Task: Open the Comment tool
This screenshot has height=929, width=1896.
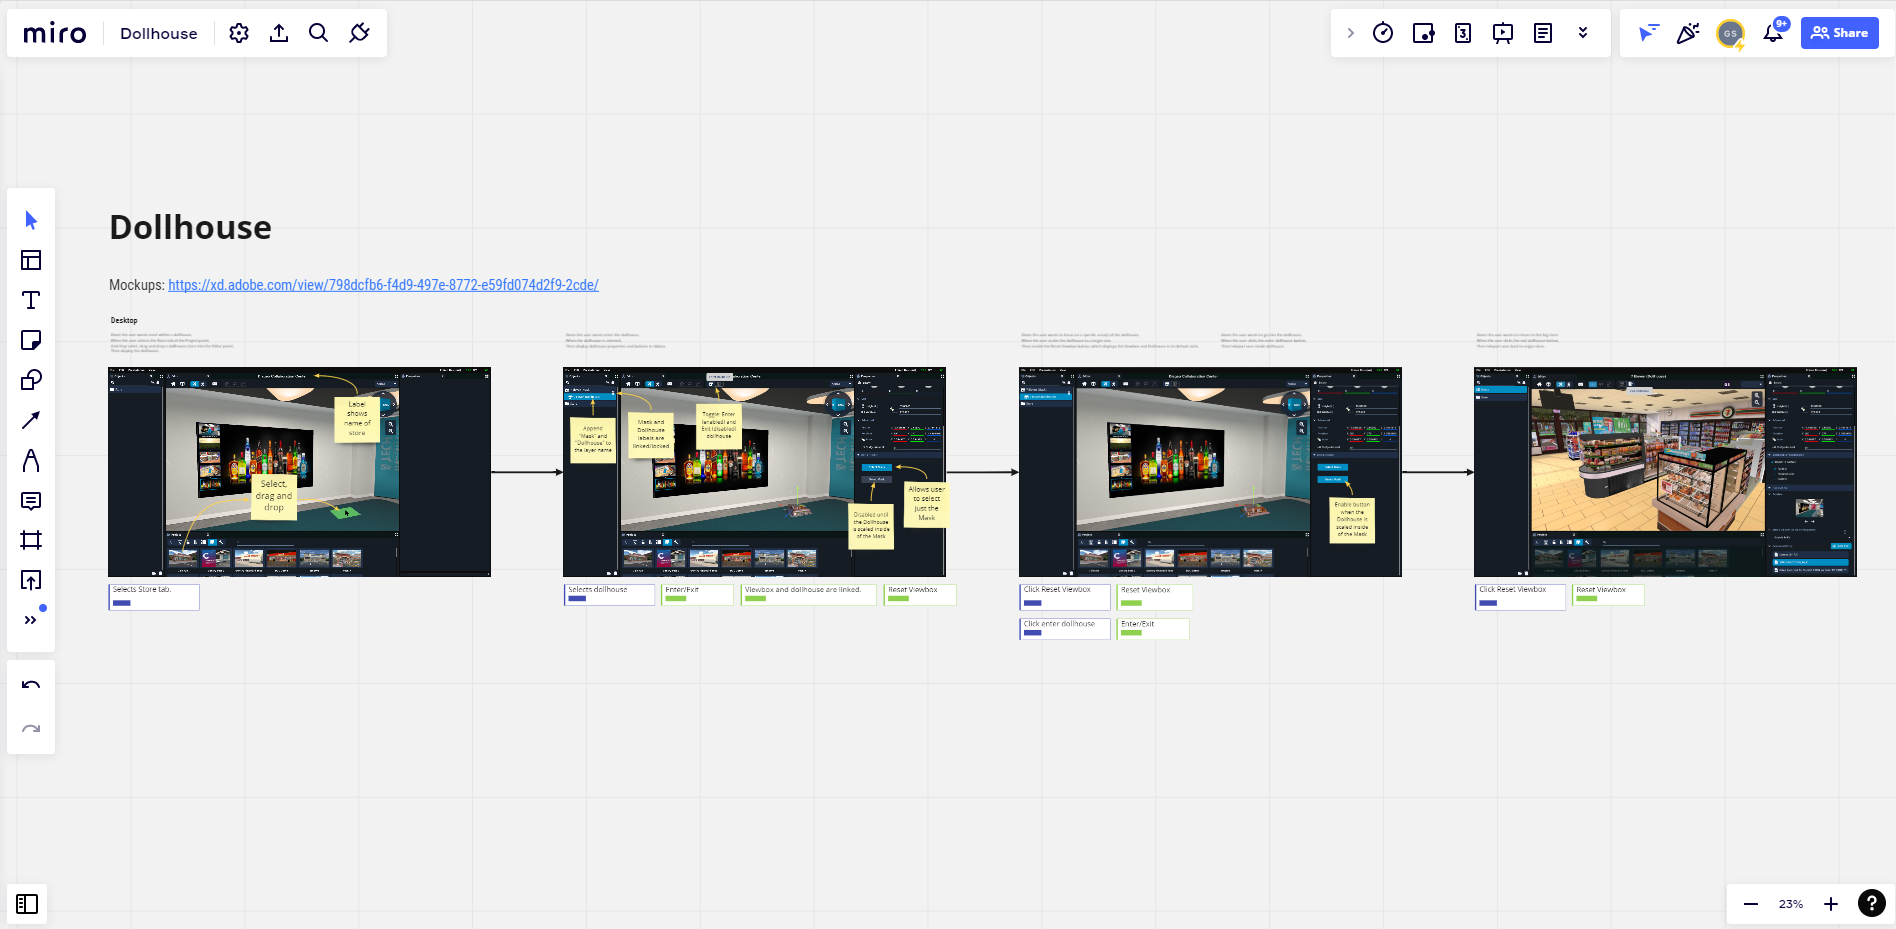Action: [x=31, y=500]
